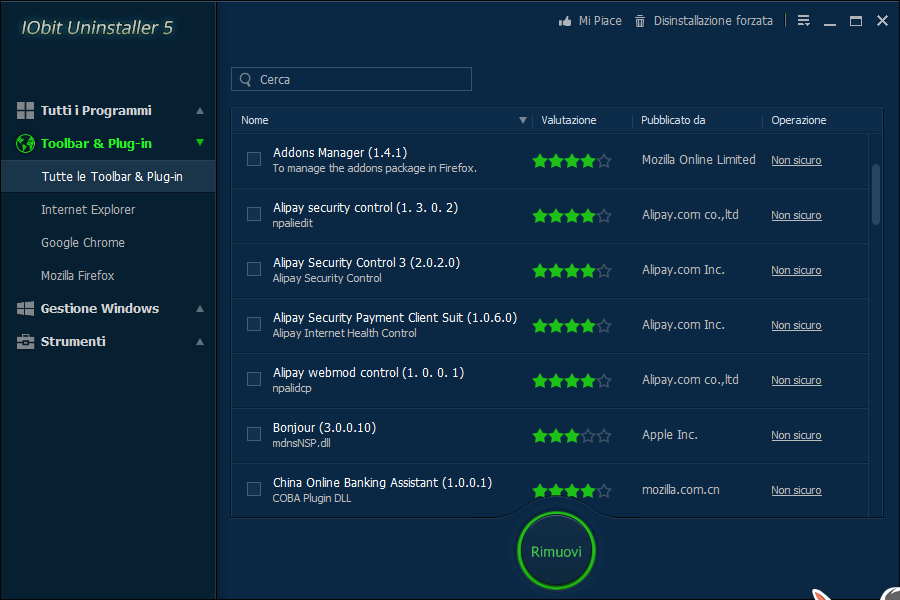The height and width of the screenshot is (600, 900).
Task: Click Non sicuro for China Online Banking Assistant
Action: (796, 490)
